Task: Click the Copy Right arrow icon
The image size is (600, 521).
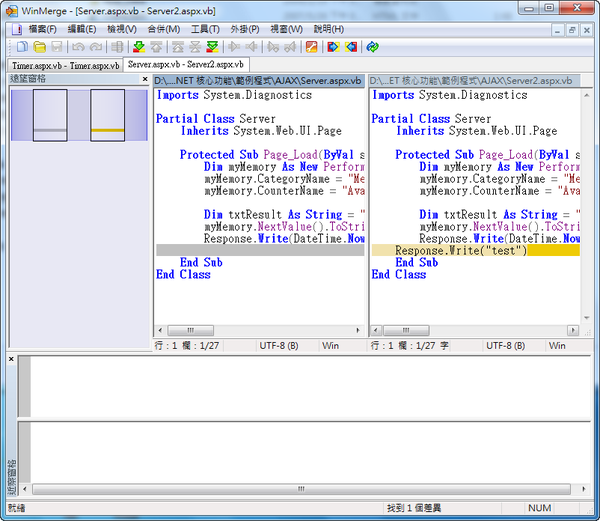Action: pos(234,47)
